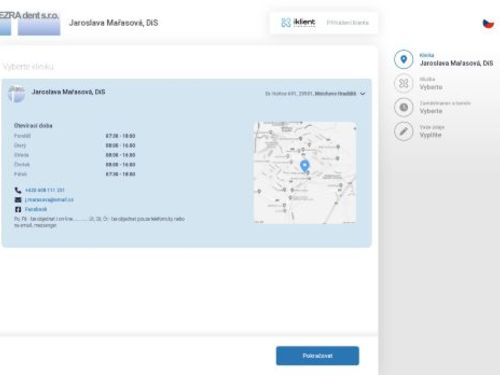Image resolution: width=500 pixels, height=375 pixels.
Task: Click the pencil icon for your details
Action: click(x=403, y=131)
